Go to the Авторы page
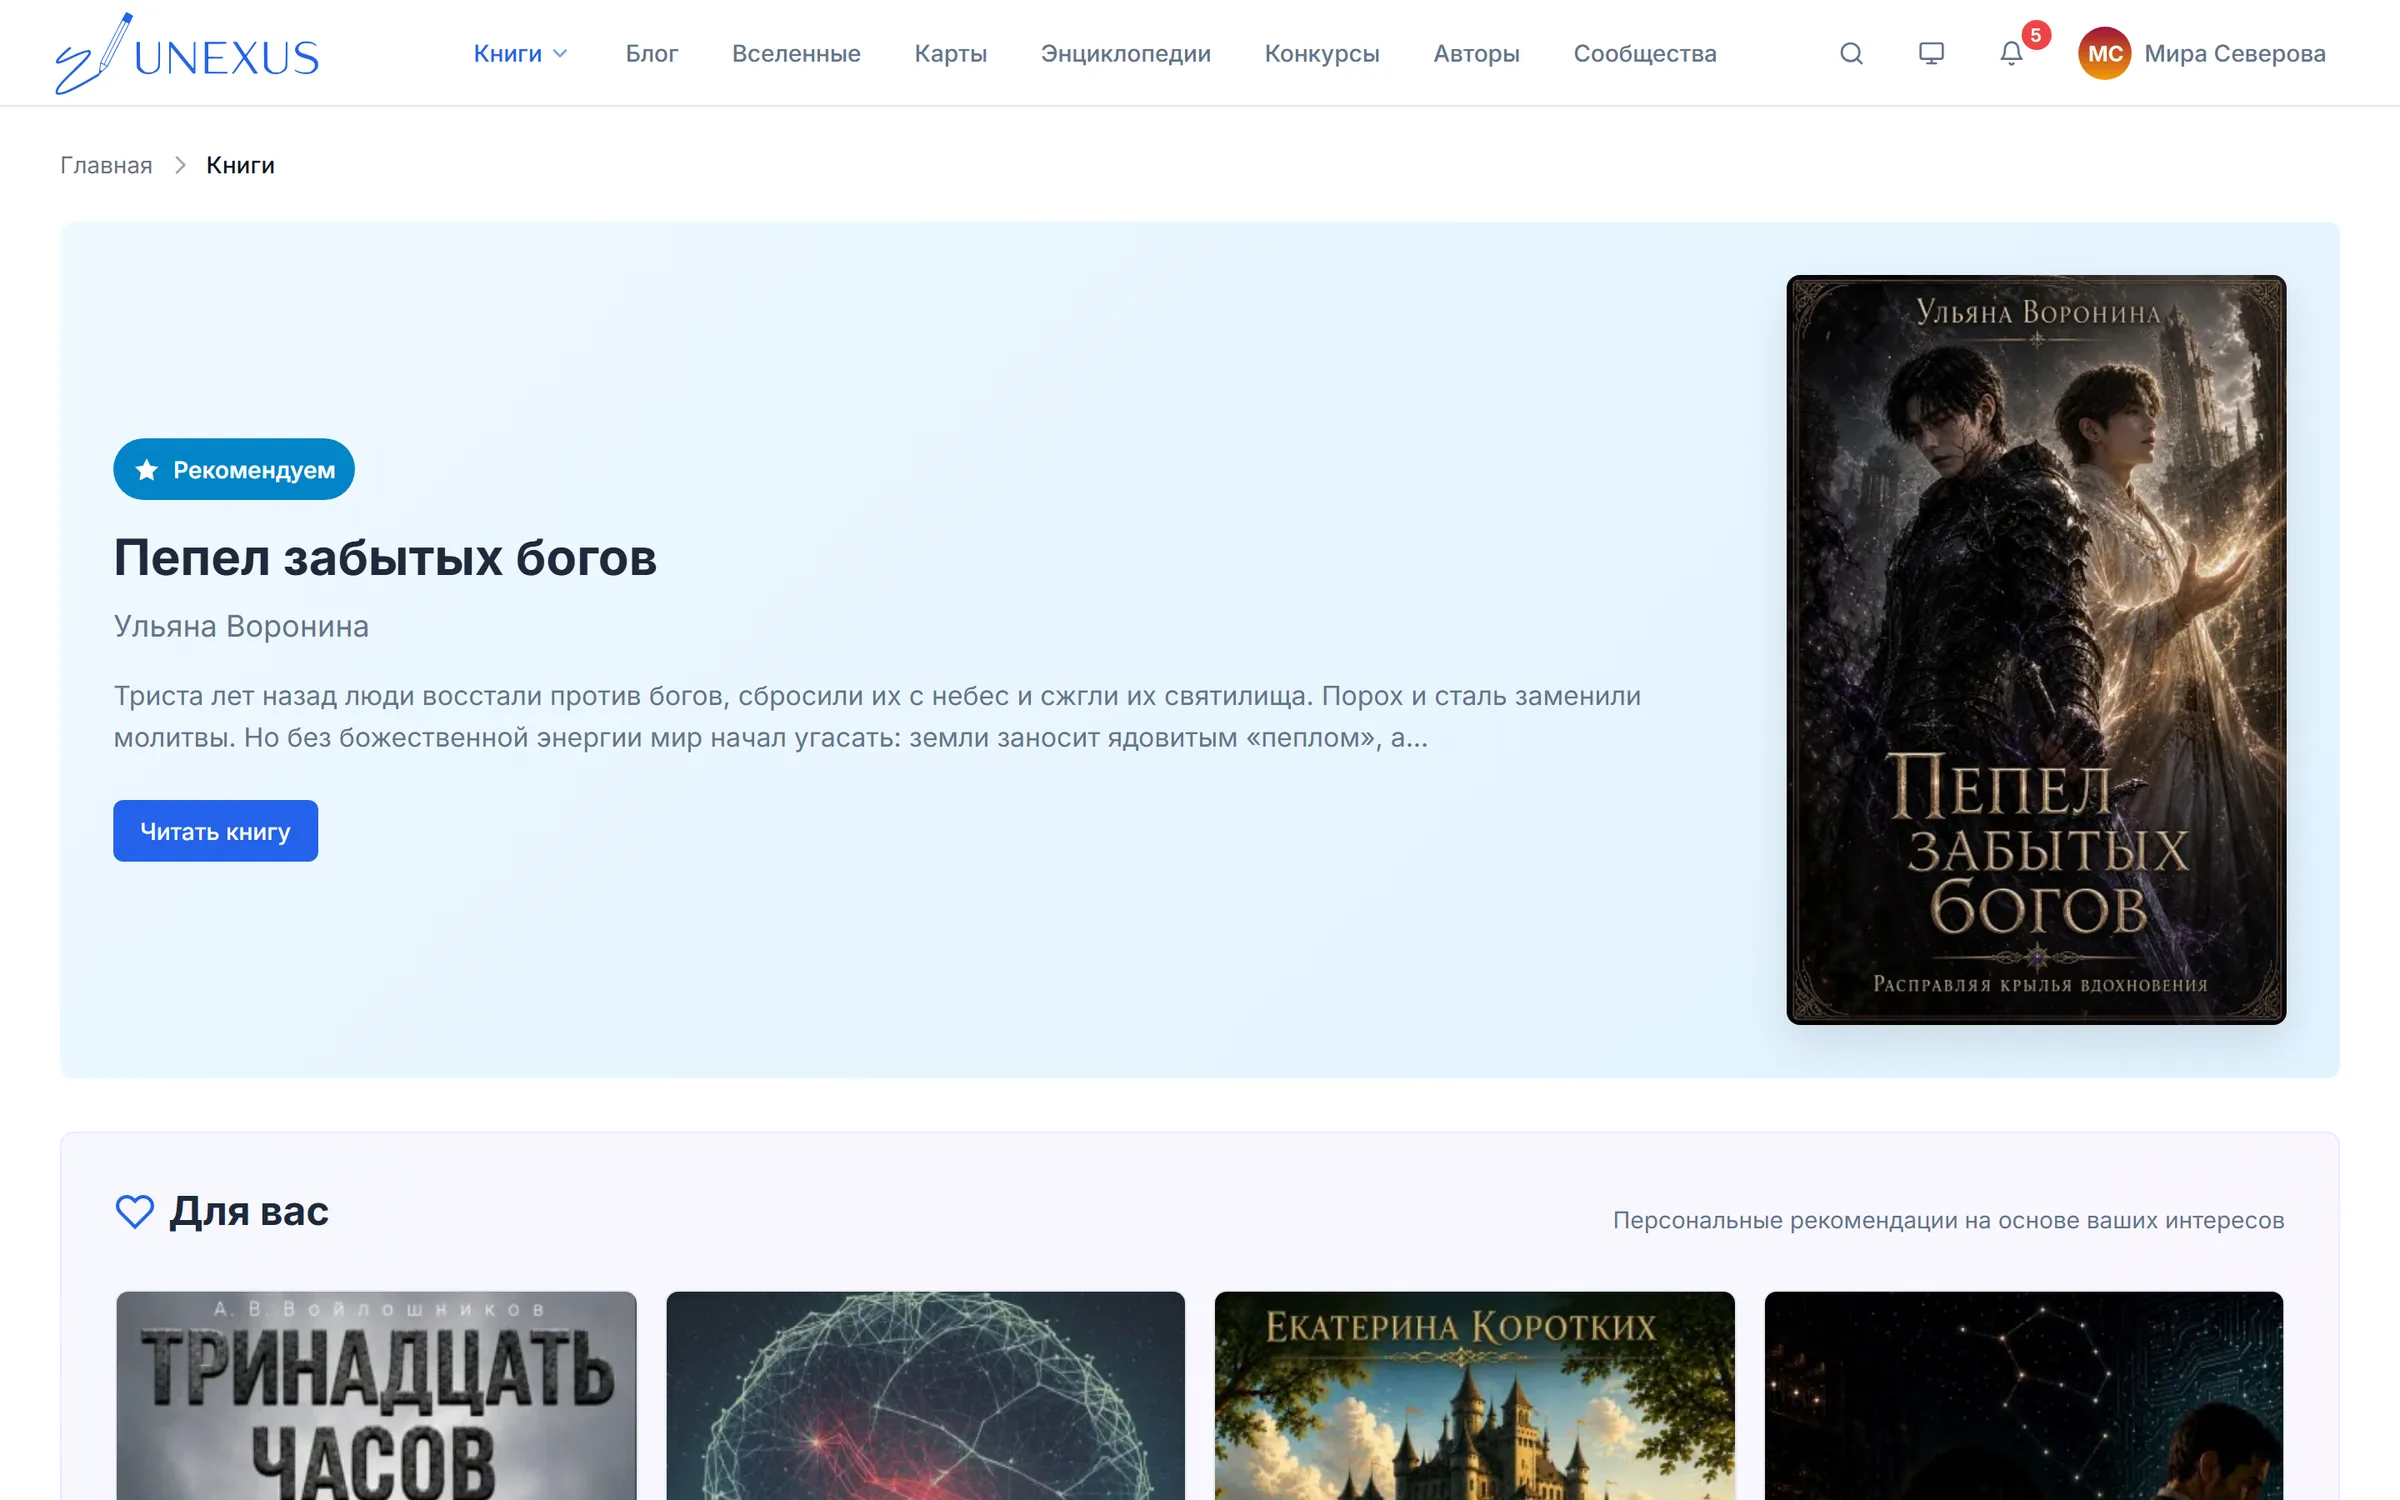This screenshot has height=1500, width=2400. (x=1476, y=53)
